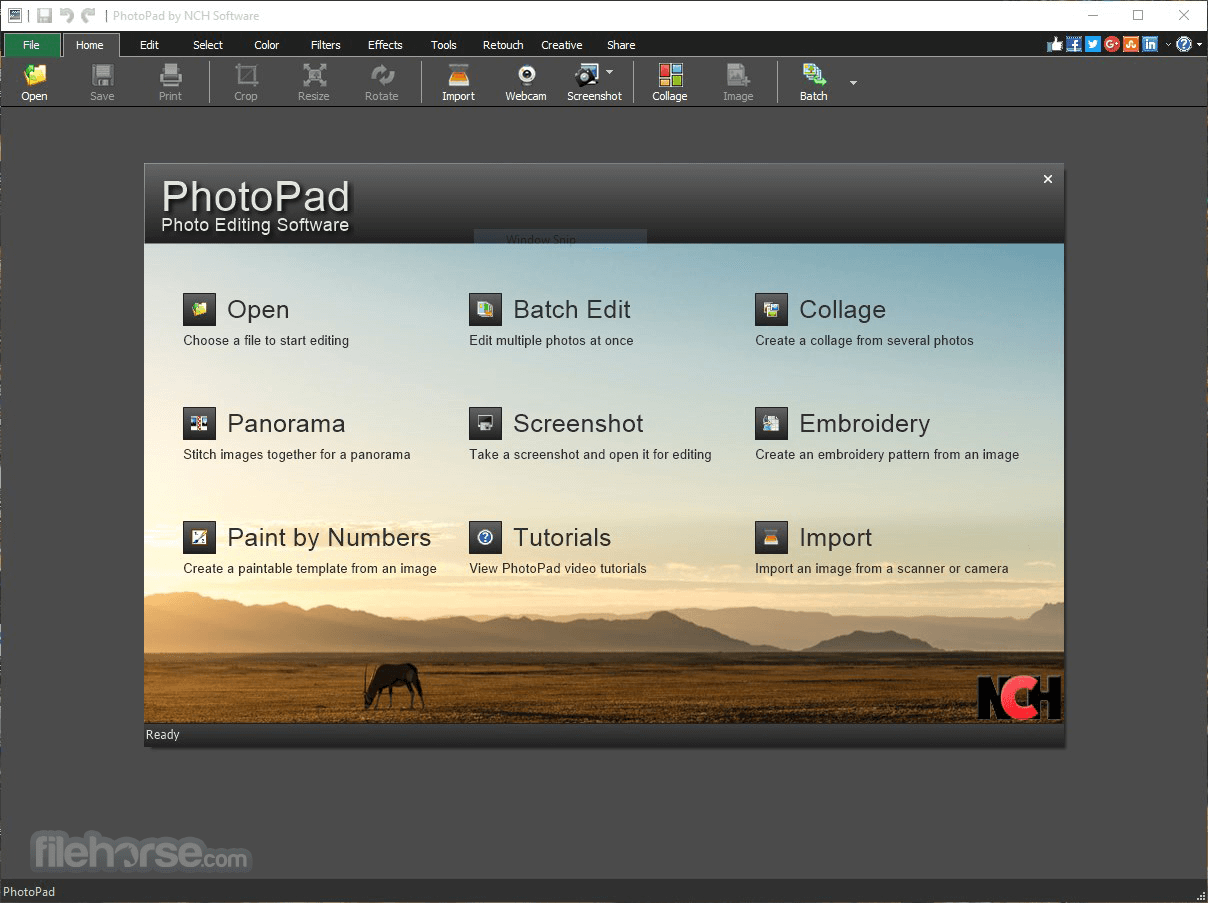Switch to the Tools tab
Viewport: 1208px width, 903px height.
tap(444, 45)
